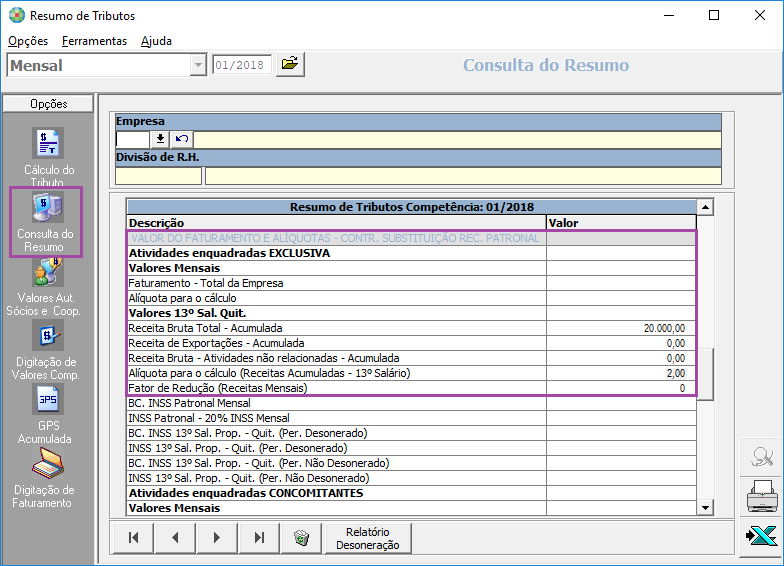Open the Ferramentas menu
The height and width of the screenshot is (566, 784).
[x=94, y=41]
